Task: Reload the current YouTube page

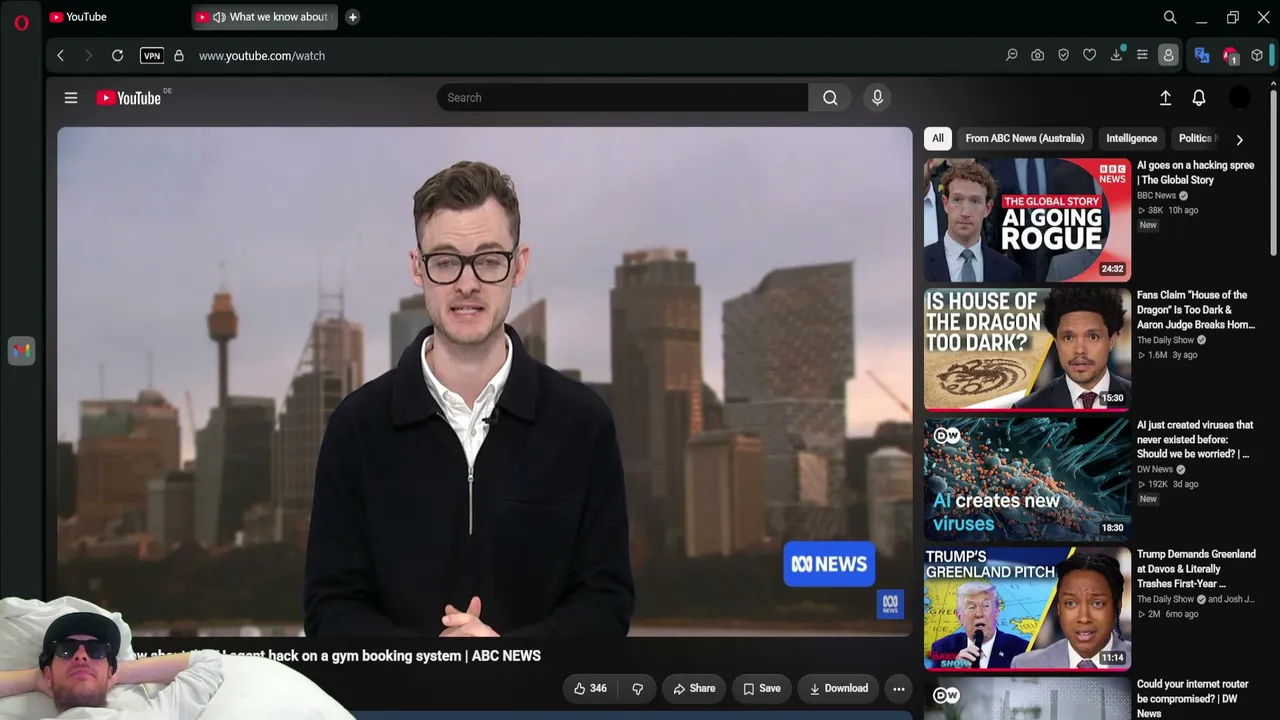Action: tap(117, 56)
